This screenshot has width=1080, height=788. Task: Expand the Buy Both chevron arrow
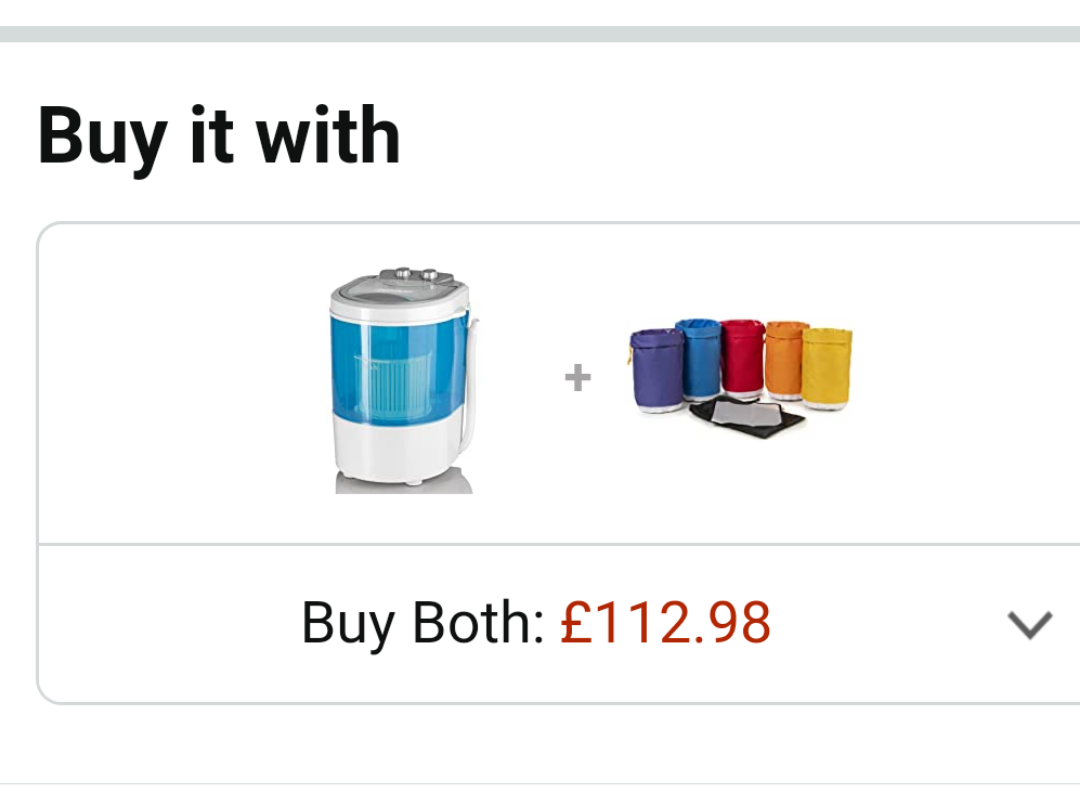click(x=1029, y=625)
